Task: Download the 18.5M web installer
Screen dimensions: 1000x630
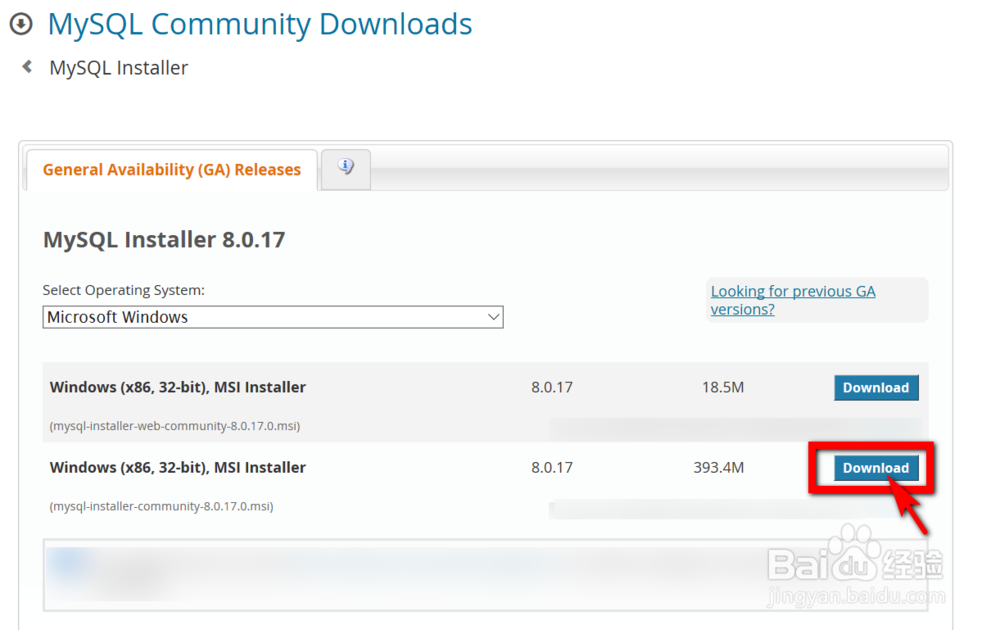Action: pyautogui.click(x=876, y=388)
